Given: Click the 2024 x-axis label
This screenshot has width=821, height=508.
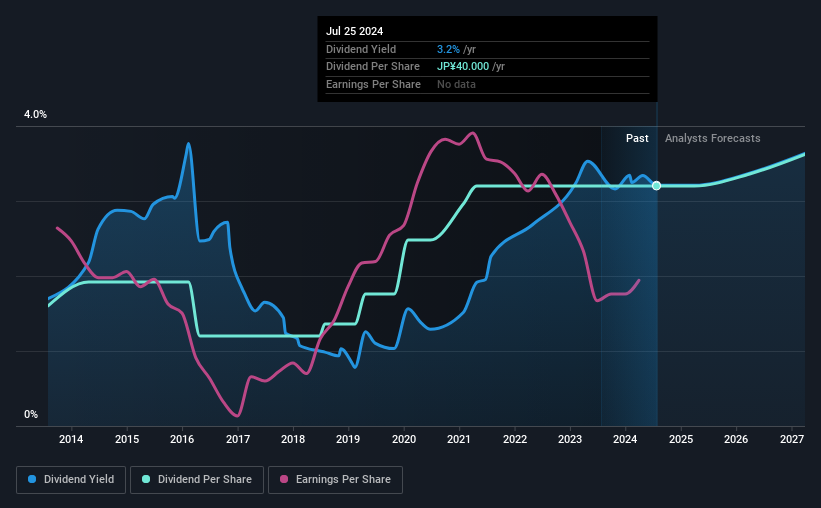Looking at the screenshot, I should coord(625,439).
